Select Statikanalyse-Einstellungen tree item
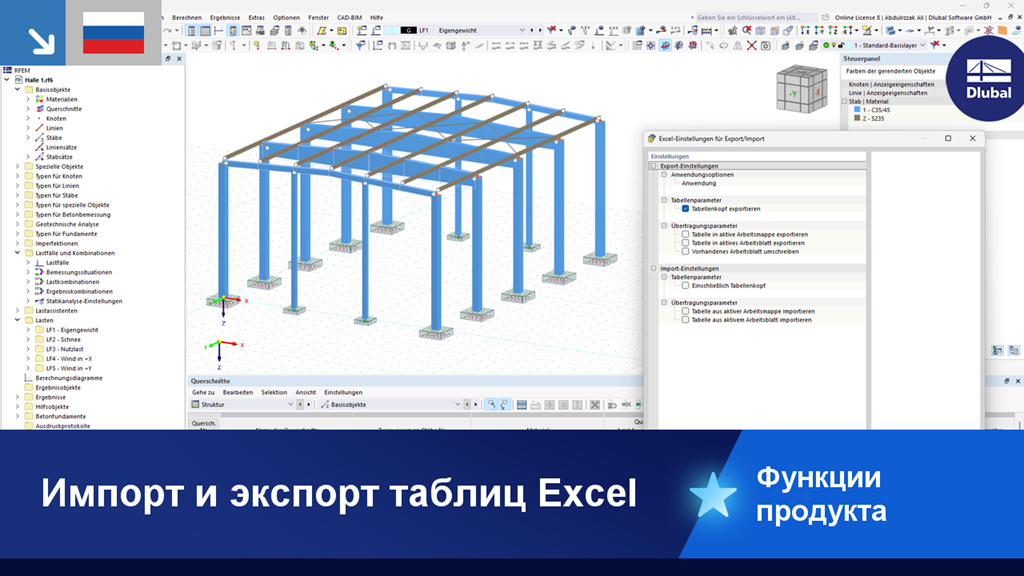Viewport: 1024px width, 576px height. pos(84,301)
